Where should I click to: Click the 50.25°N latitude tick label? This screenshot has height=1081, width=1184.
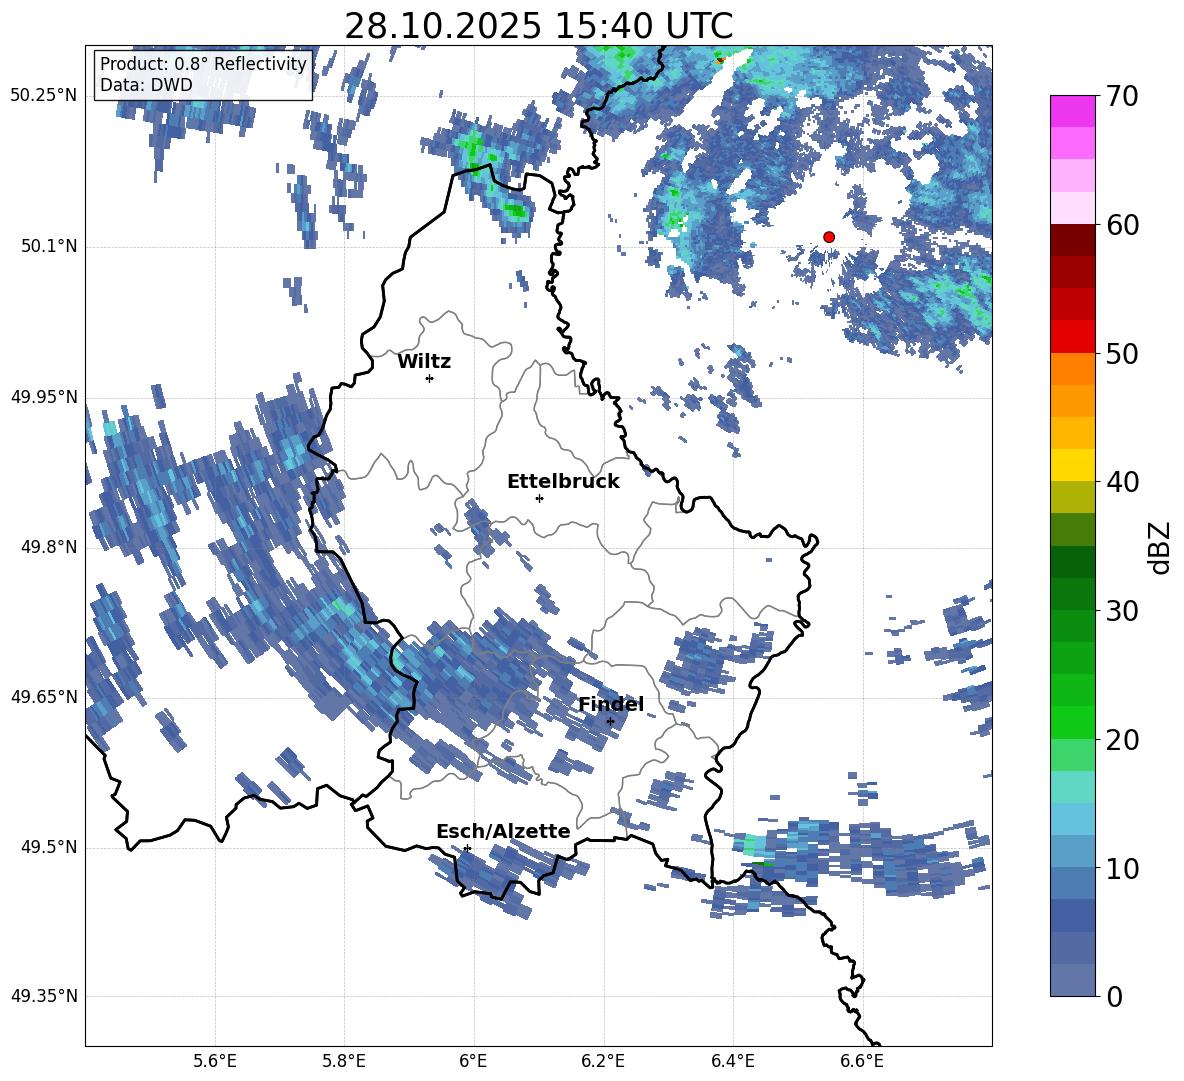44,96
